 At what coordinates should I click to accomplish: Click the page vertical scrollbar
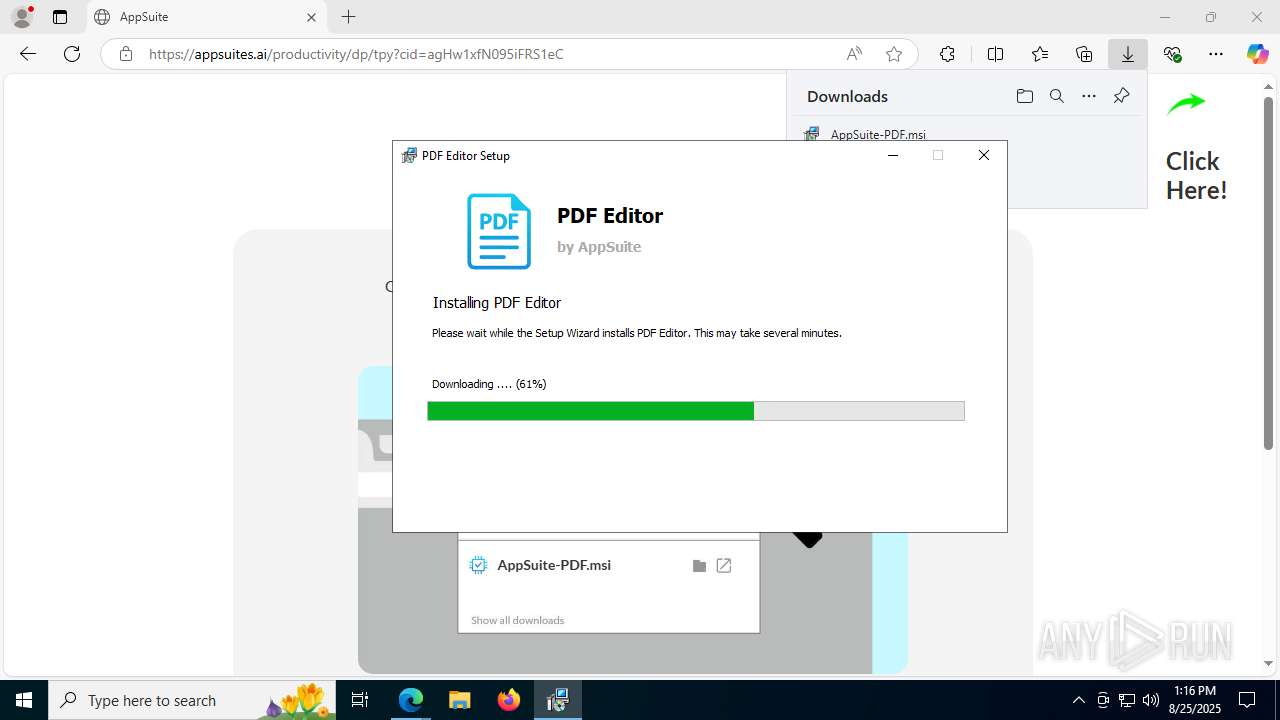pos(1269,273)
